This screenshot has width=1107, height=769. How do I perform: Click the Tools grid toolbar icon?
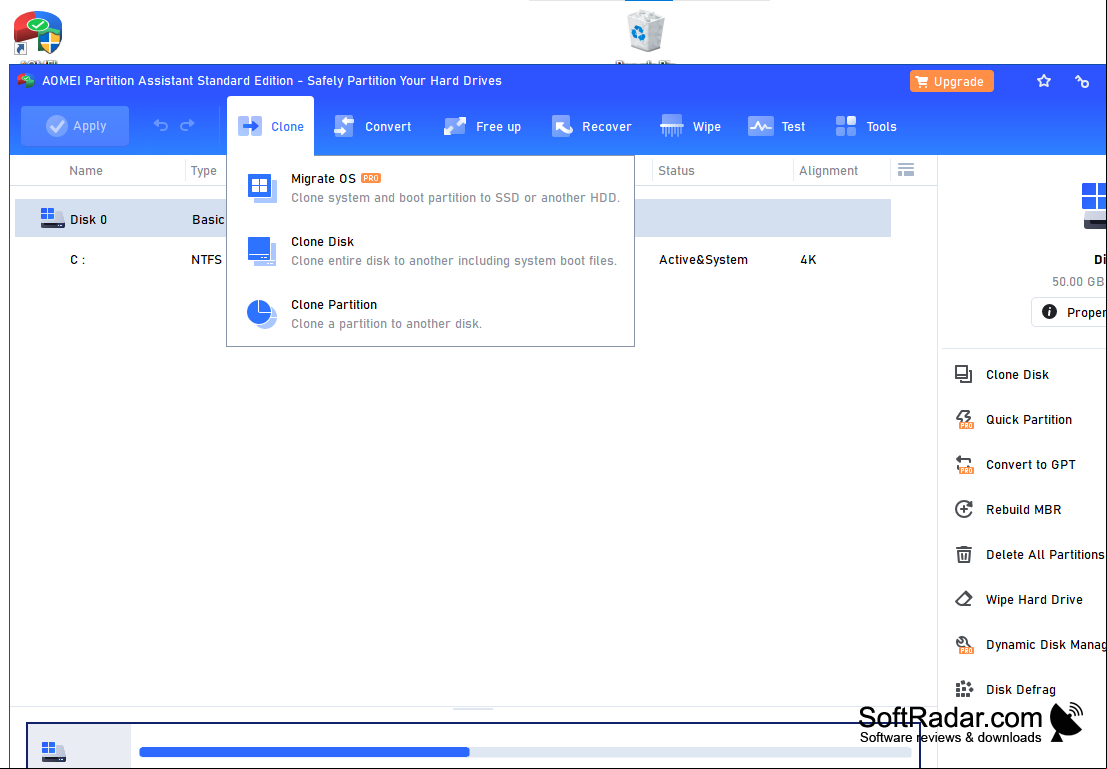[846, 126]
